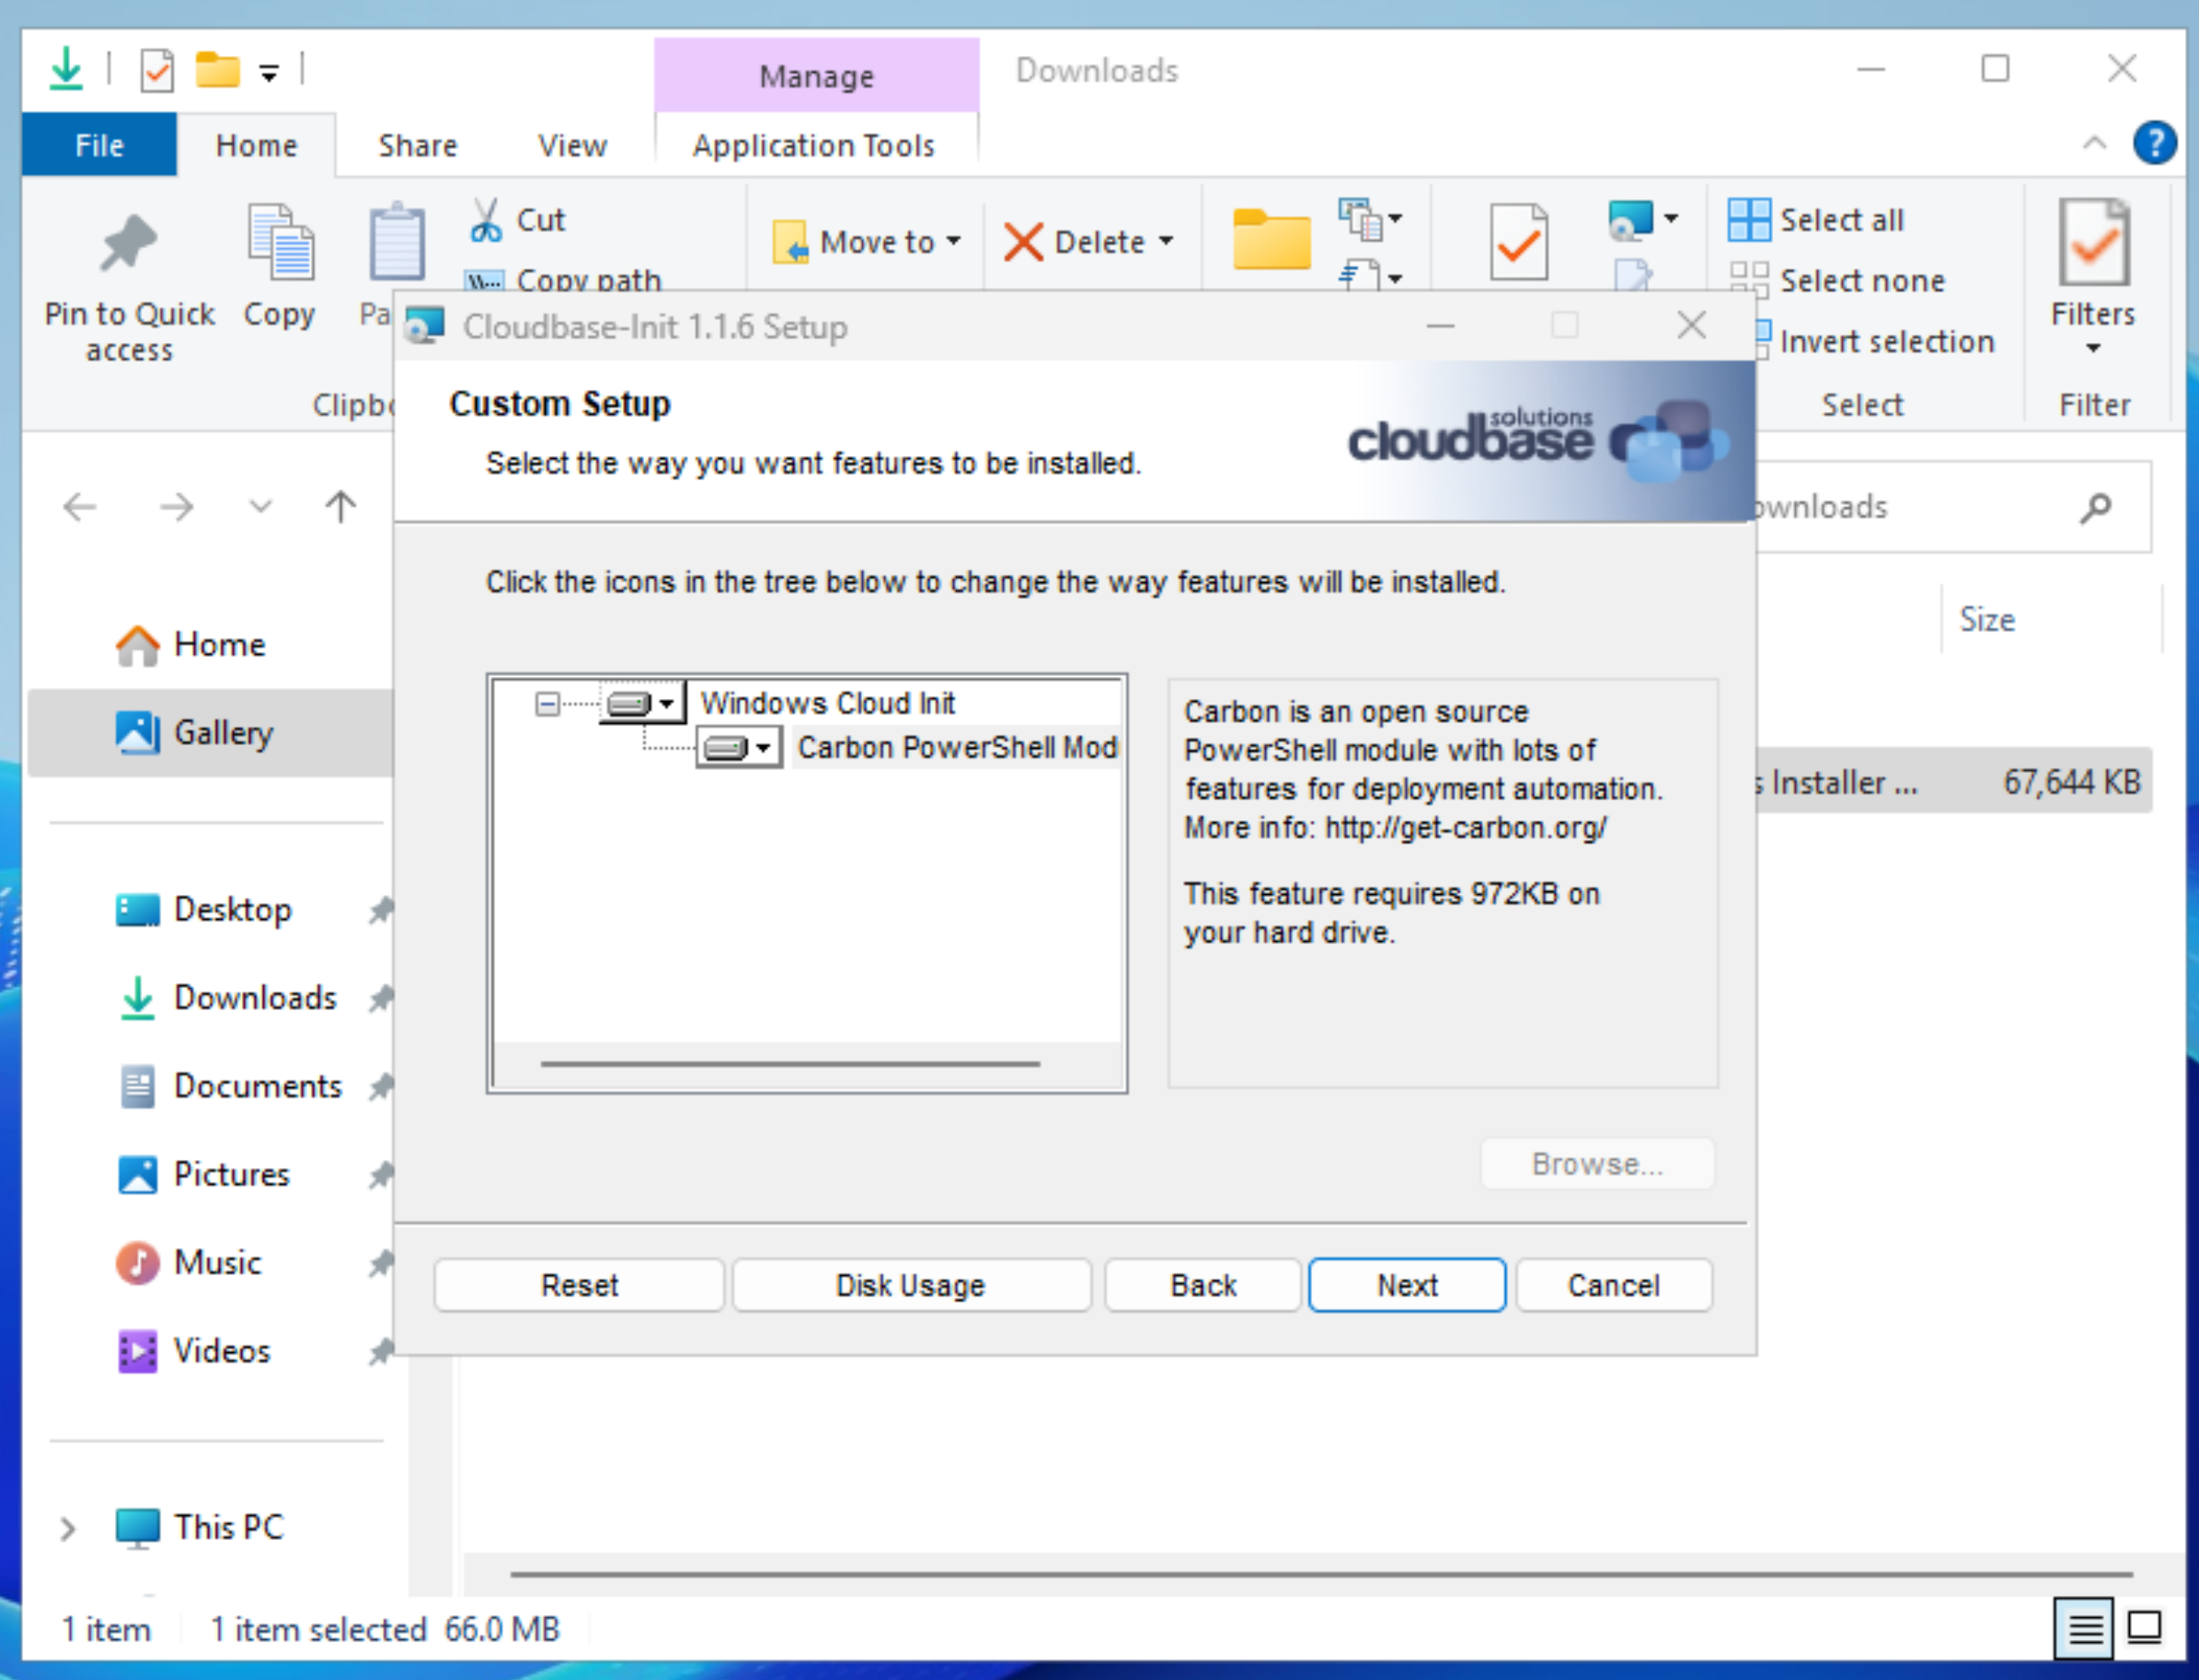Click the Explorer Back arrow
Screen dimensions: 2199x1680
click(80, 507)
